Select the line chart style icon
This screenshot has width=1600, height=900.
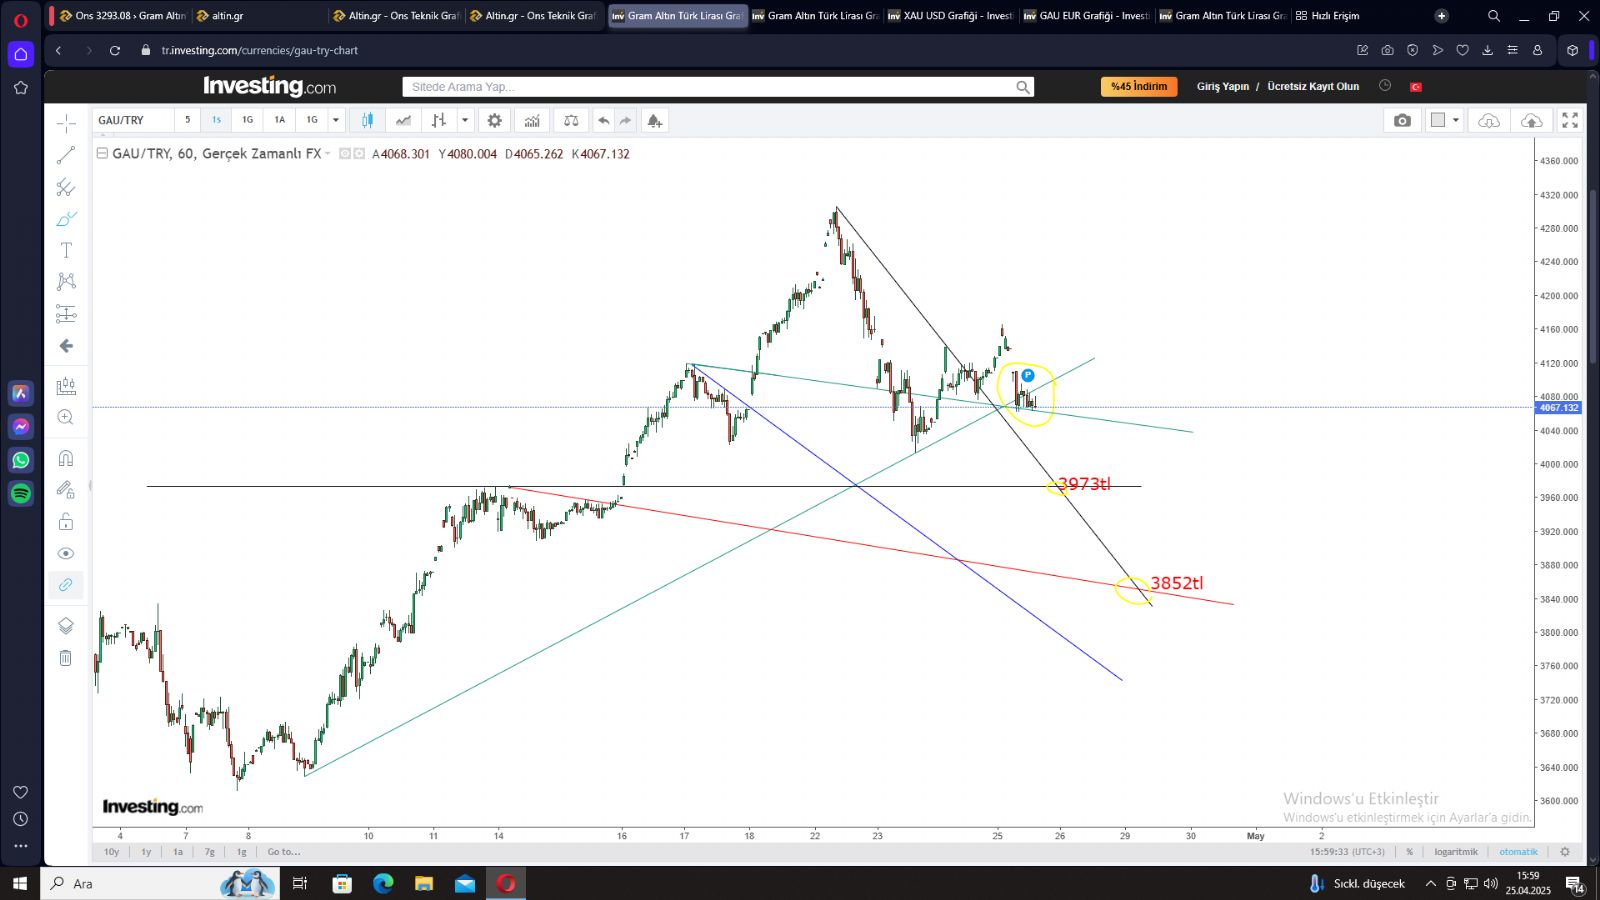tap(403, 120)
